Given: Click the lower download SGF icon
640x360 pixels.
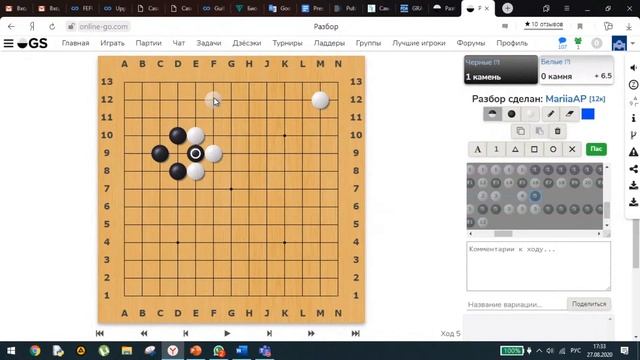Looking at the screenshot, I should [633, 202].
